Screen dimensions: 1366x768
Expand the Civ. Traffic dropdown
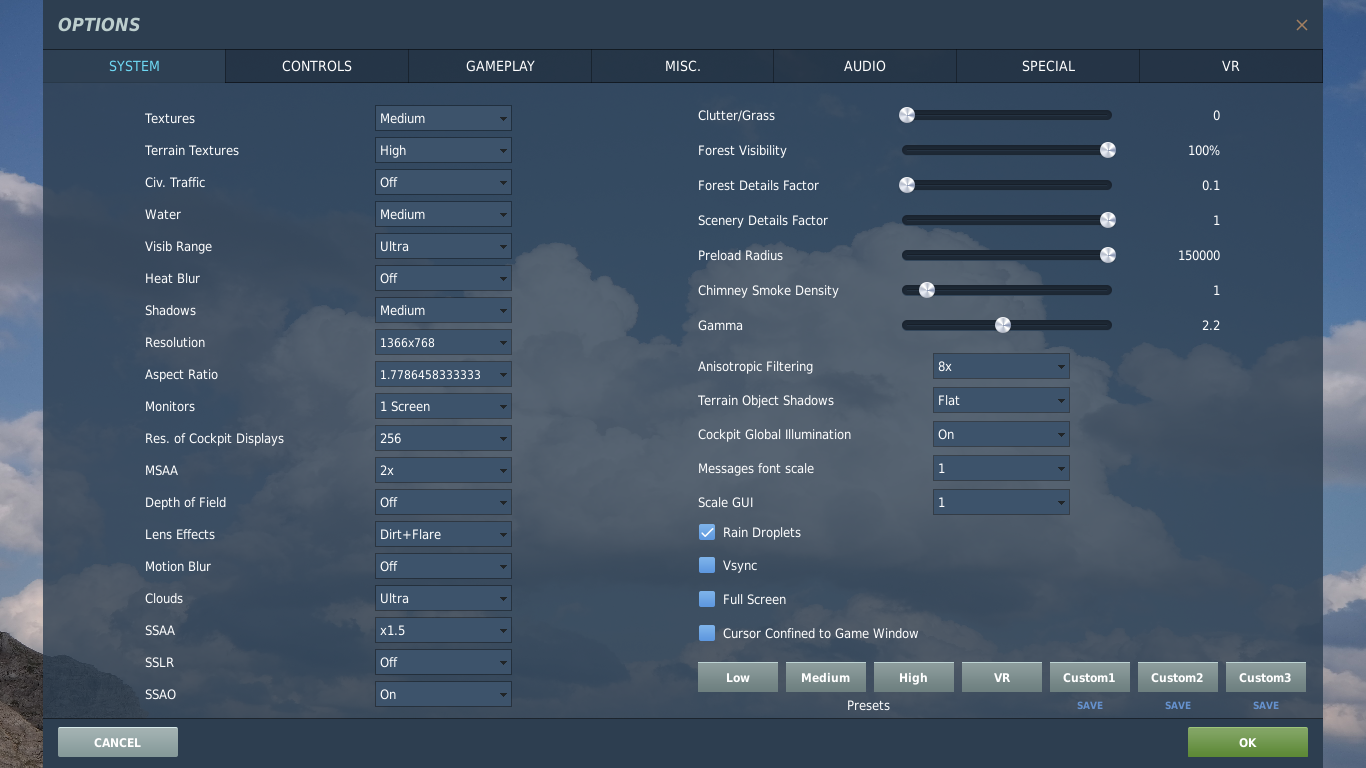[443, 182]
